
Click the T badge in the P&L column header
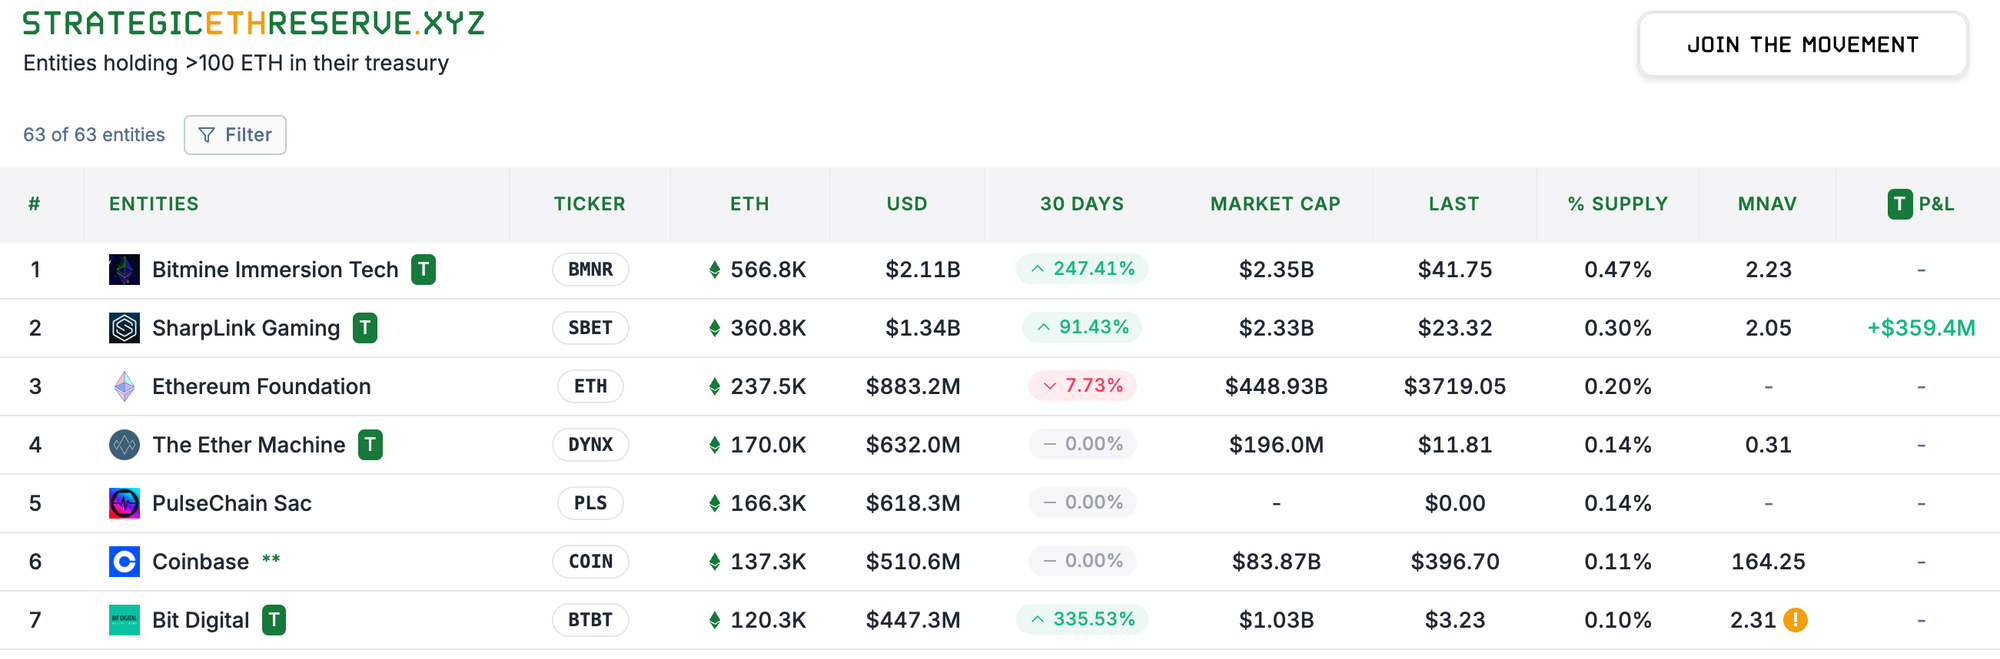(x=1899, y=204)
